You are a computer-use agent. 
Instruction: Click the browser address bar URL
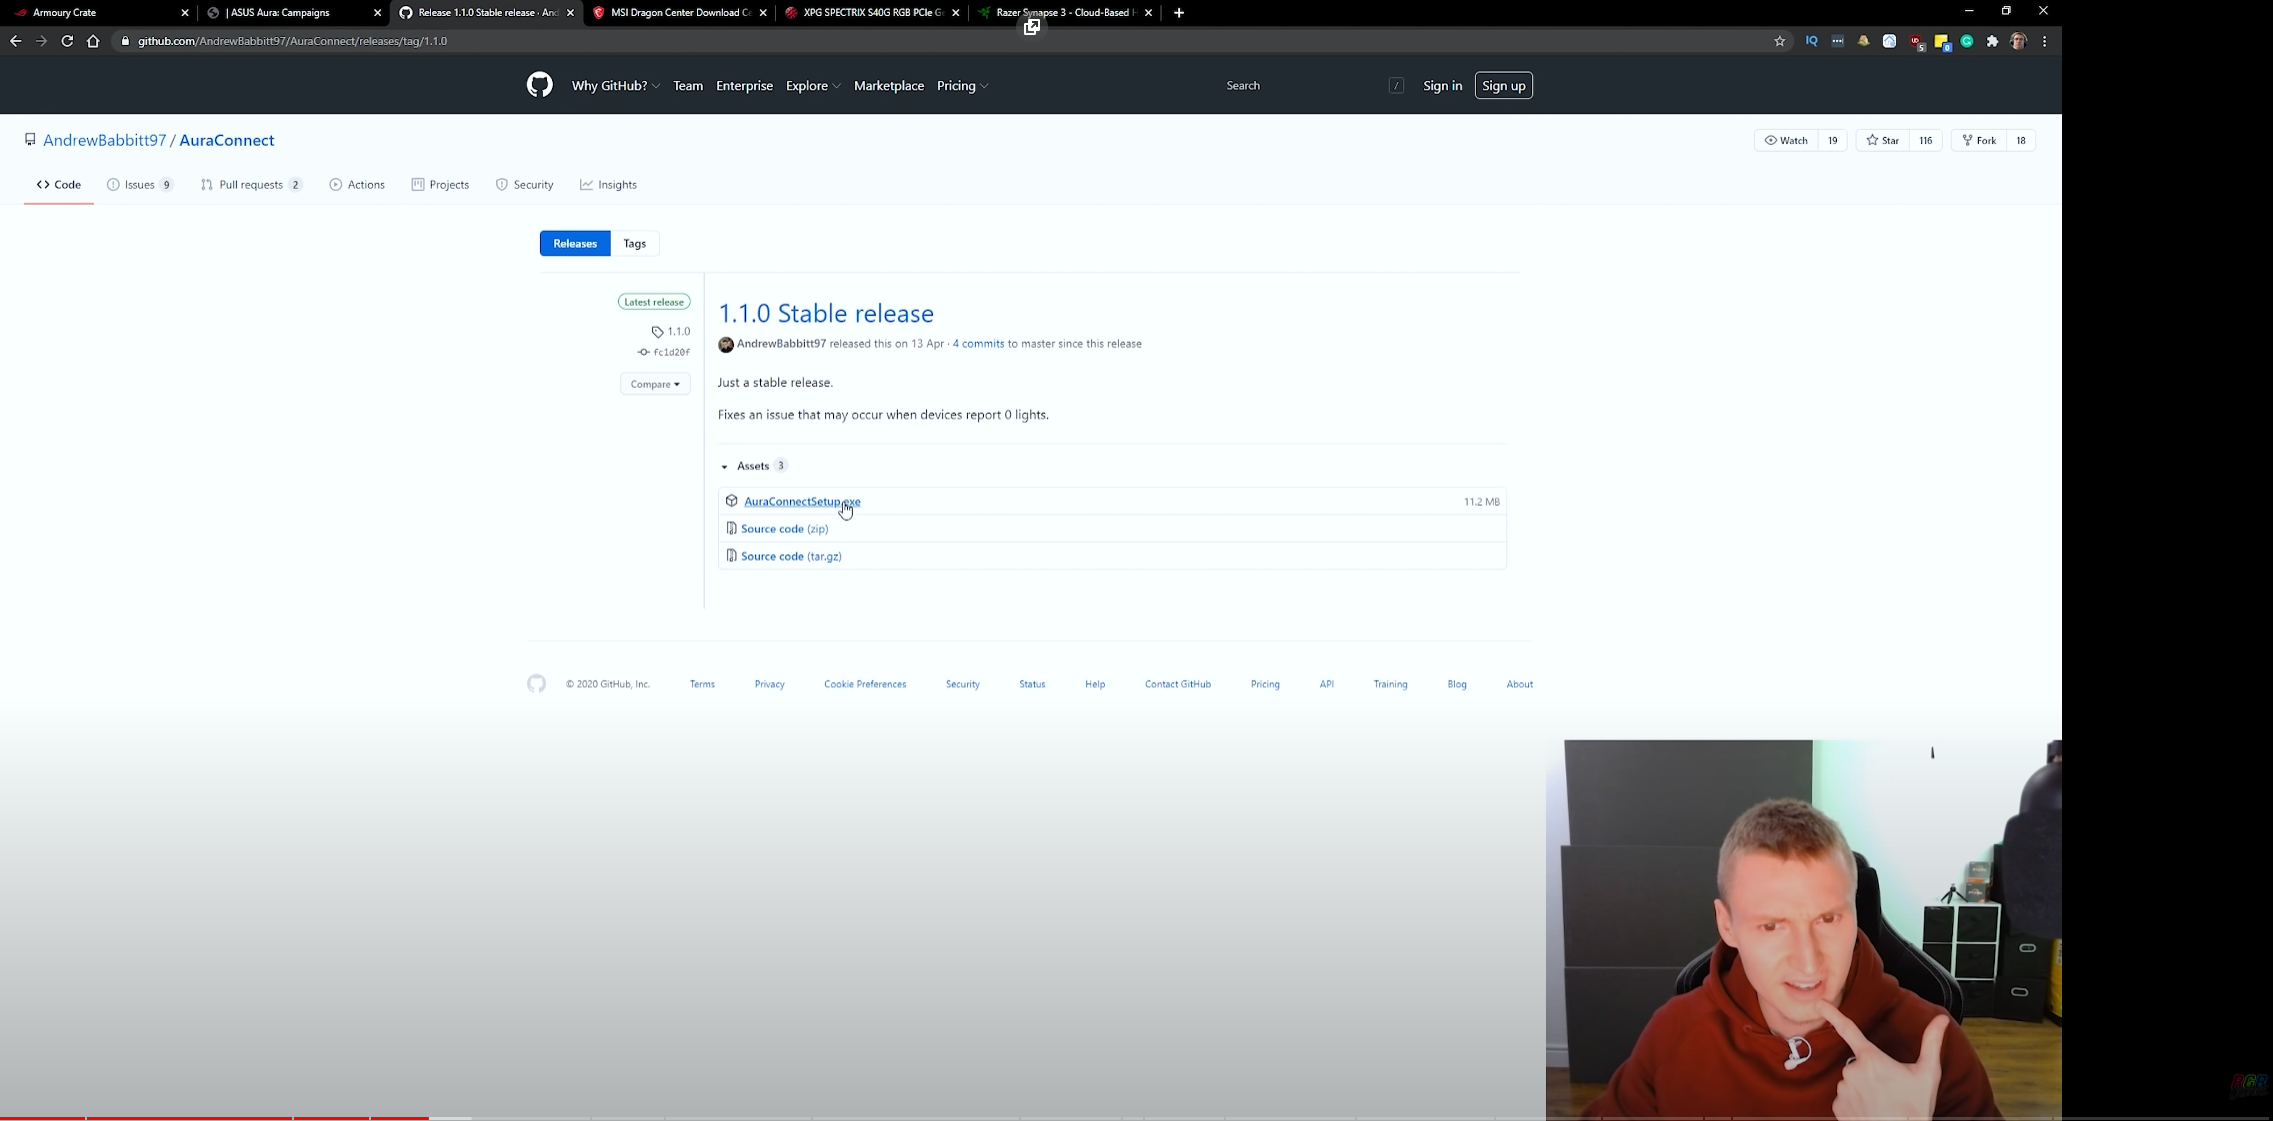point(292,41)
